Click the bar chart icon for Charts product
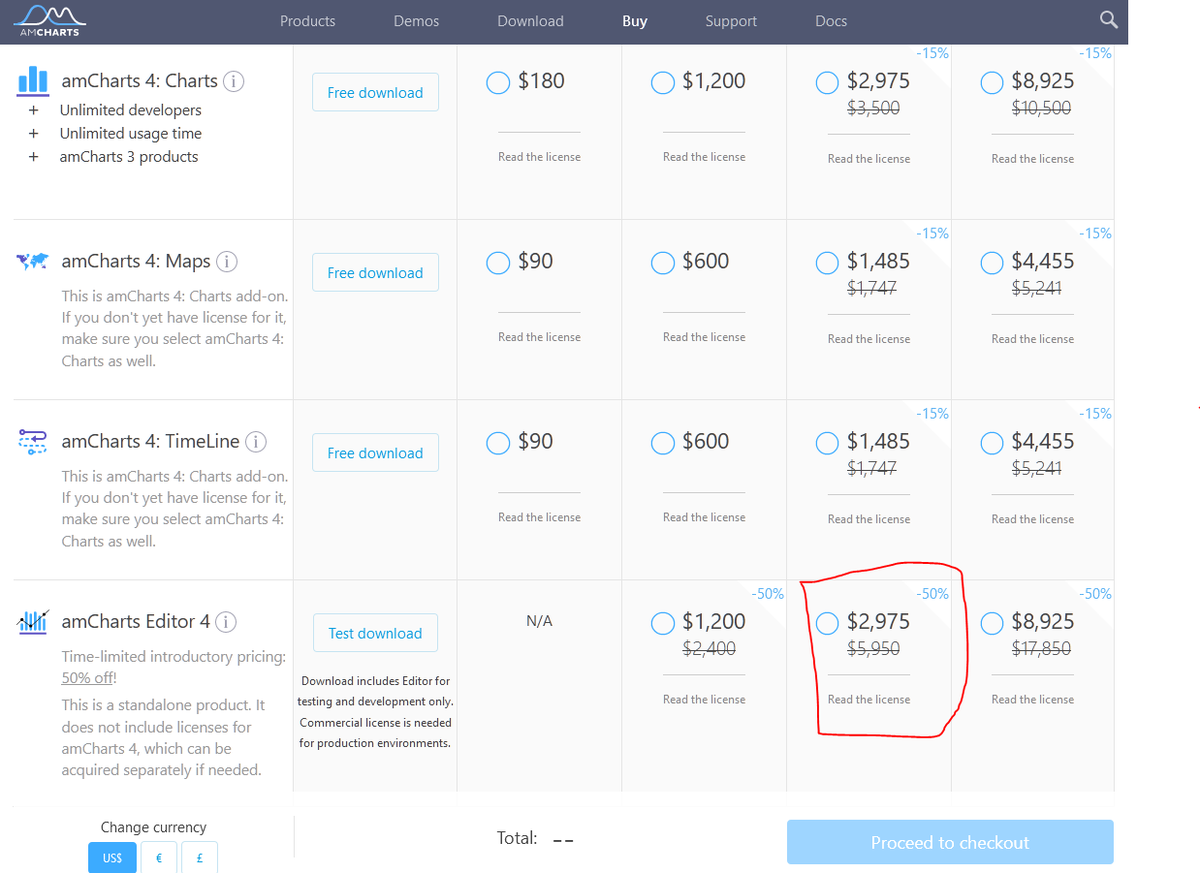 (x=34, y=80)
